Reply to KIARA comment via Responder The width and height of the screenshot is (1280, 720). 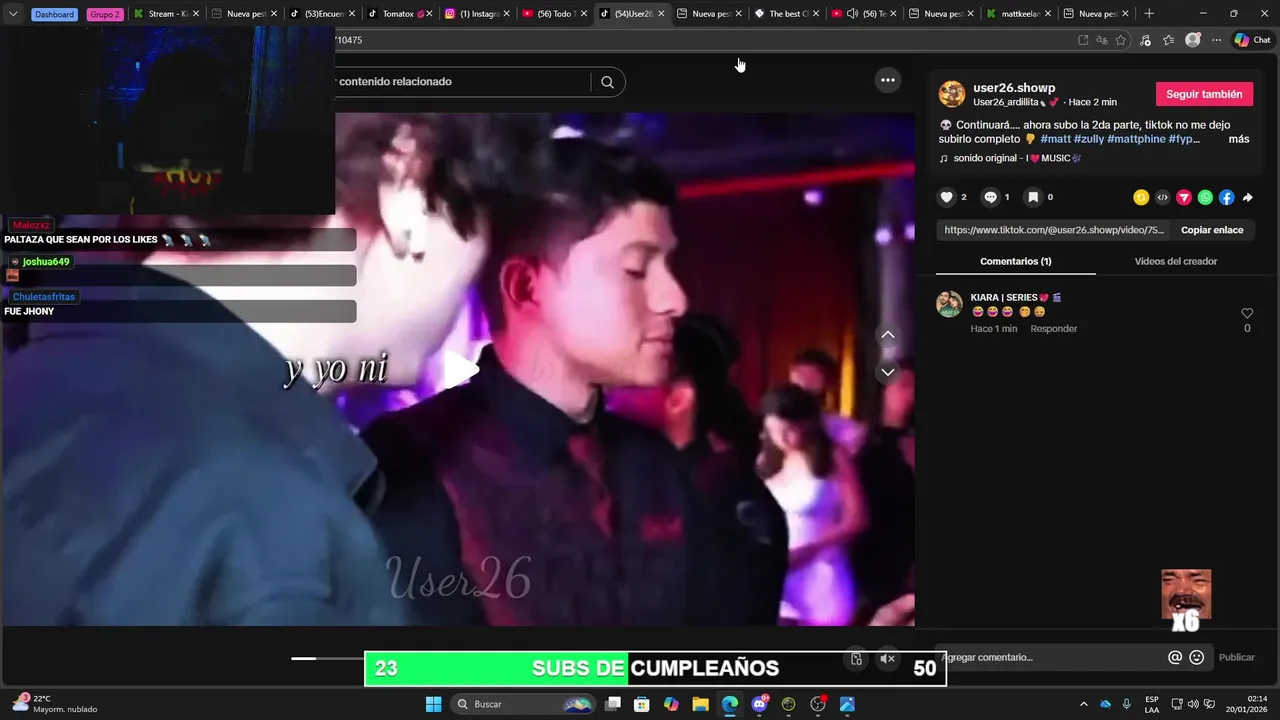pos(1053,329)
